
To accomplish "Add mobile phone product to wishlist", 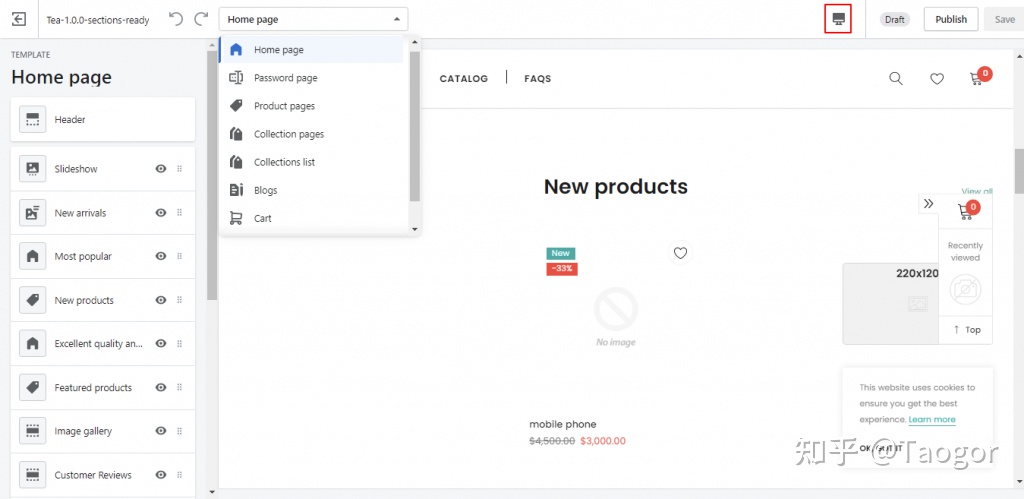I will [680, 253].
